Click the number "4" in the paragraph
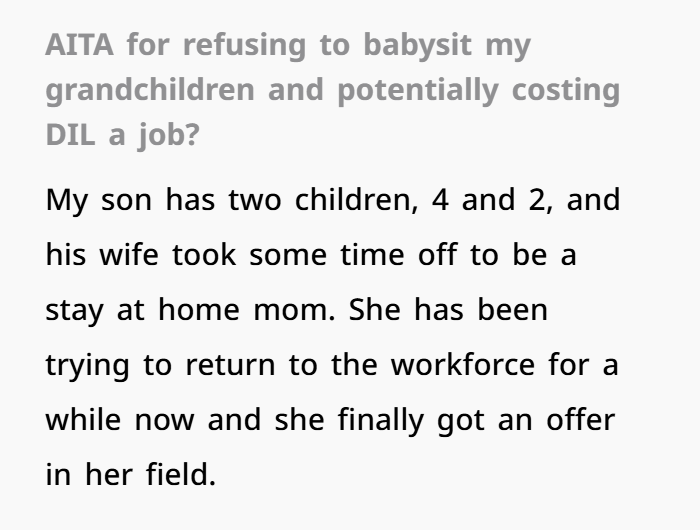This screenshot has width=700, height=530. pyautogui.click(x=440, y=200)
